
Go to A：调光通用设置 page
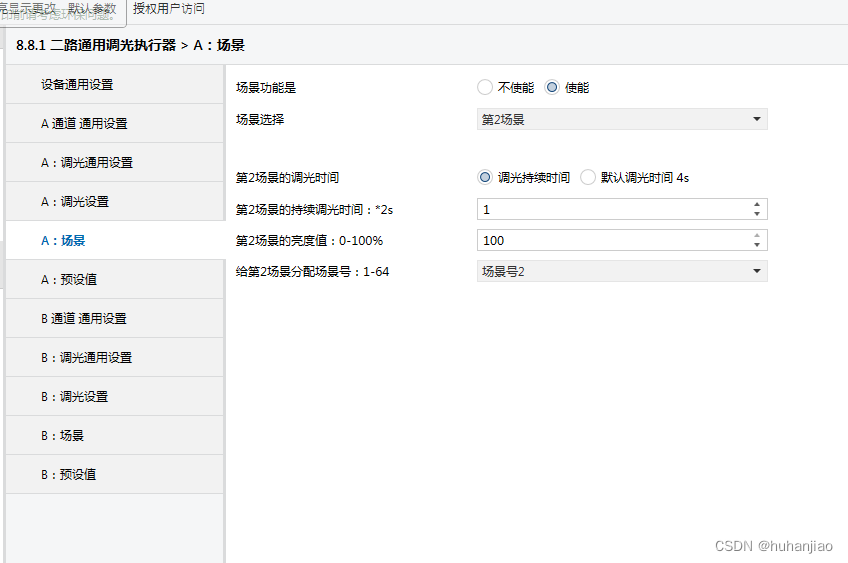[114, 163]
